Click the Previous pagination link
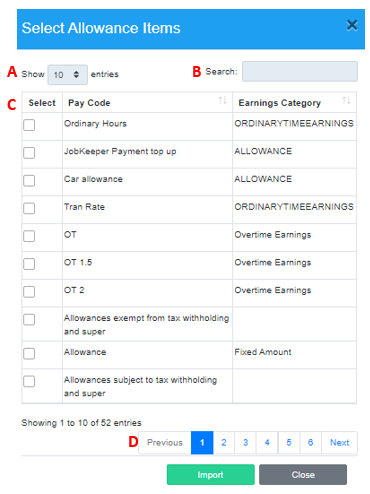Screen dimensions: 370x494 point(165,443)
